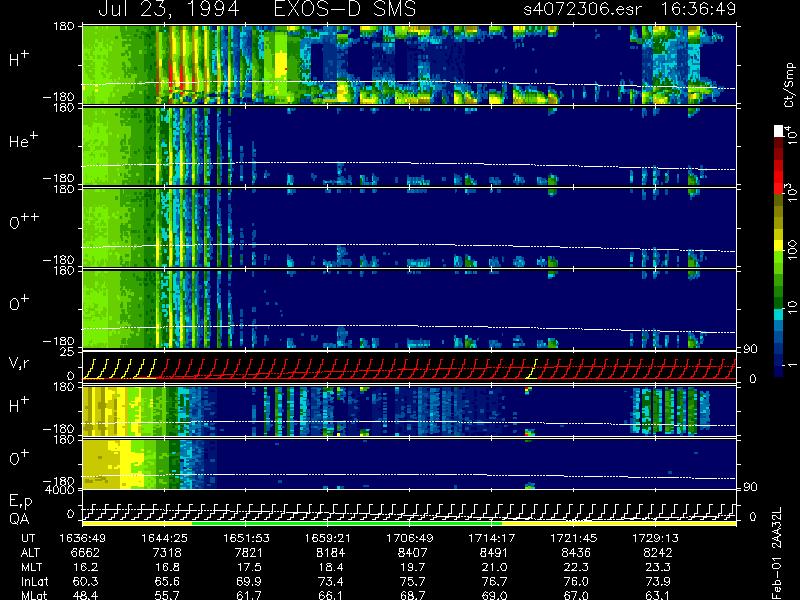This screenshot has height=600, width=800.
Task: Click altitude value '8242'
Action: [657, 553]
